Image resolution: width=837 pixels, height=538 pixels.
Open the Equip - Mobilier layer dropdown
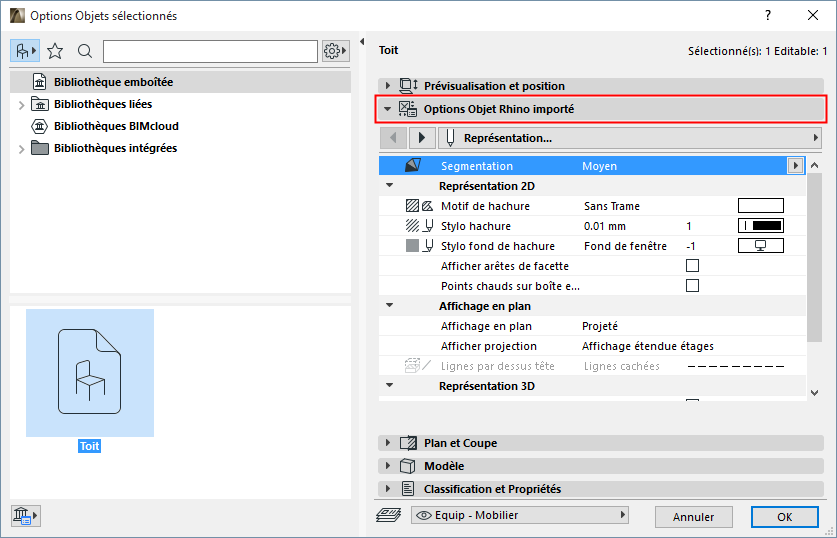coord(519,515)
